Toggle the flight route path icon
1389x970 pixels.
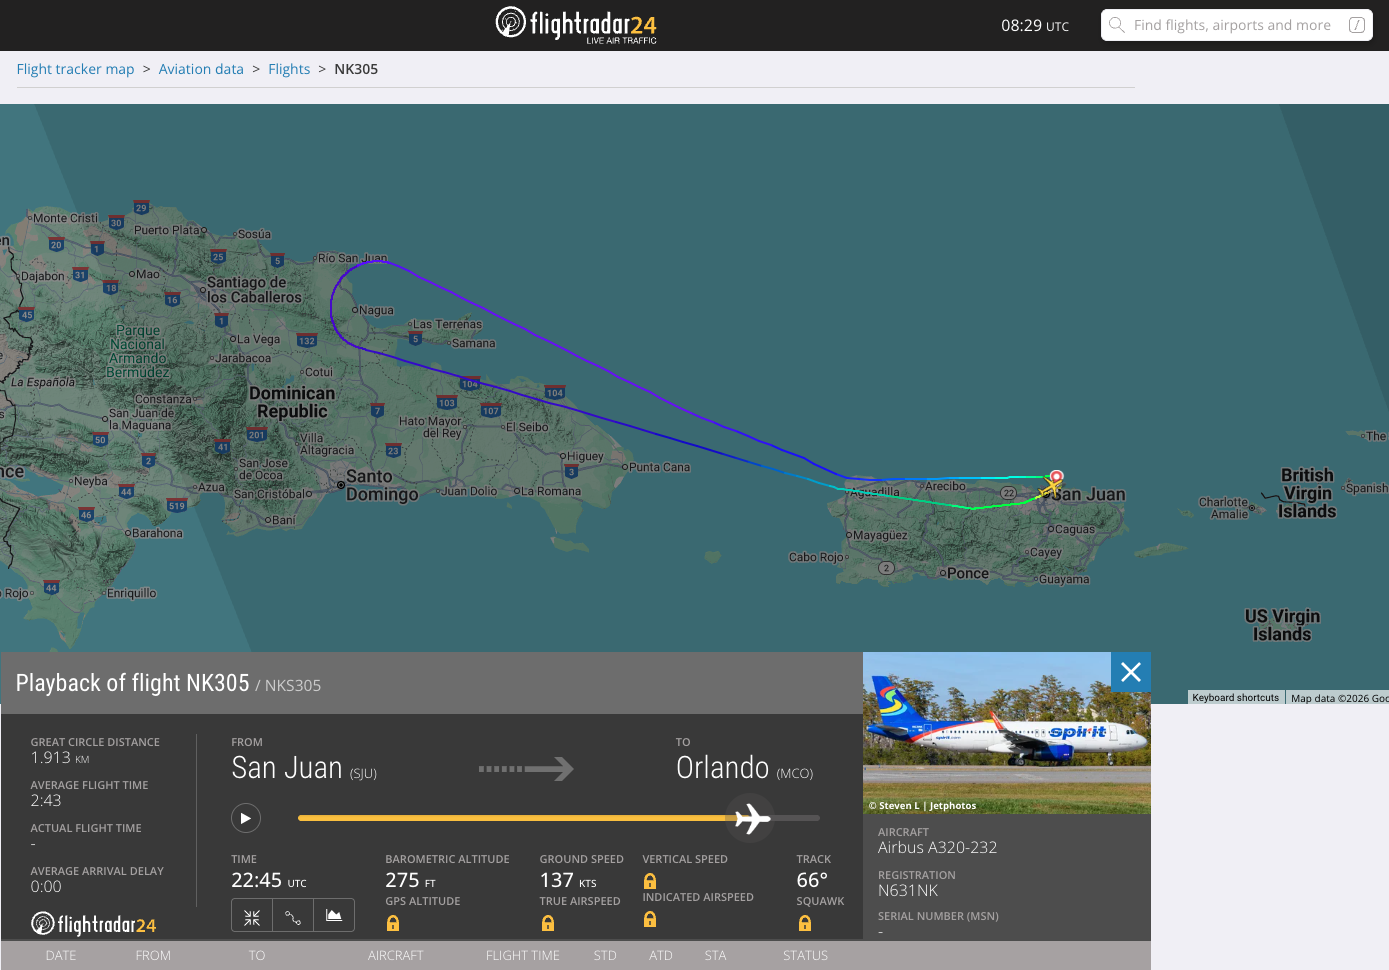point(293,916)
